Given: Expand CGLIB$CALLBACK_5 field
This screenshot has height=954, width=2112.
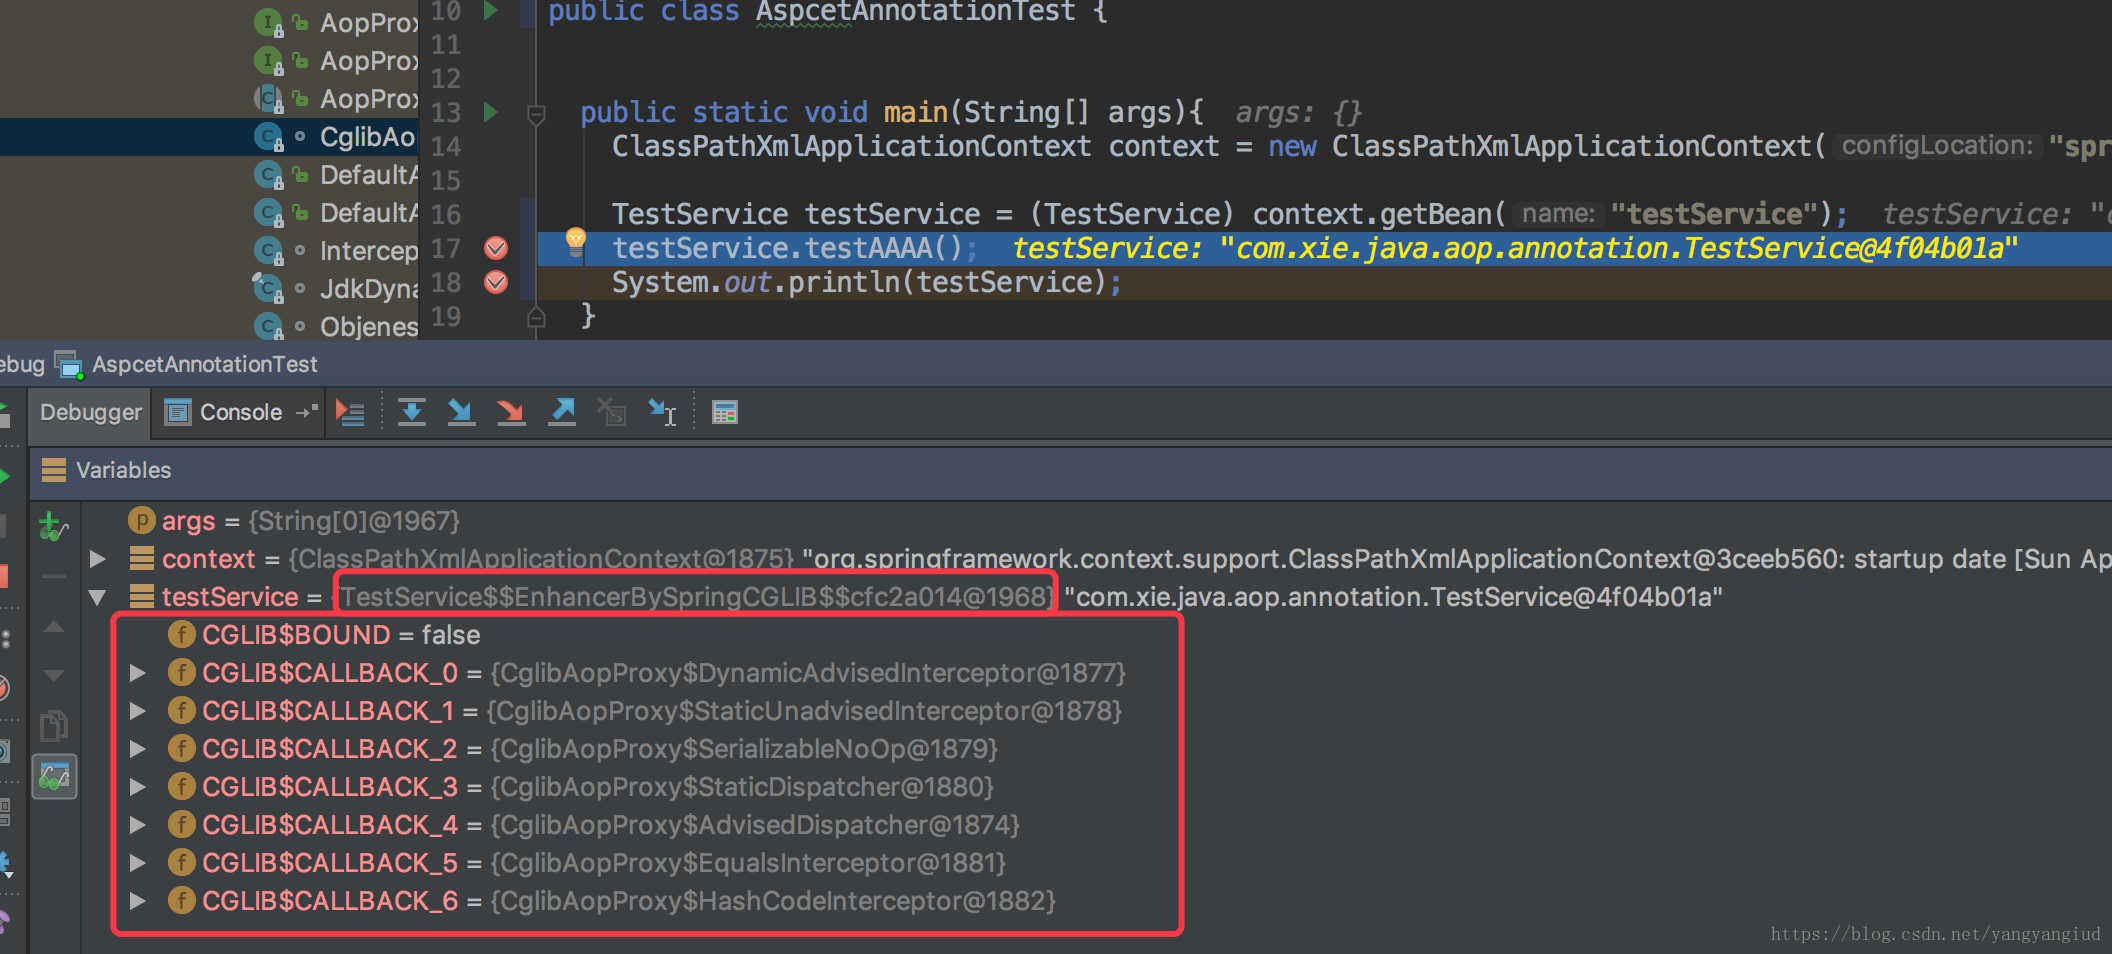Looking at the screenshot, I should (x=138, y=863).
